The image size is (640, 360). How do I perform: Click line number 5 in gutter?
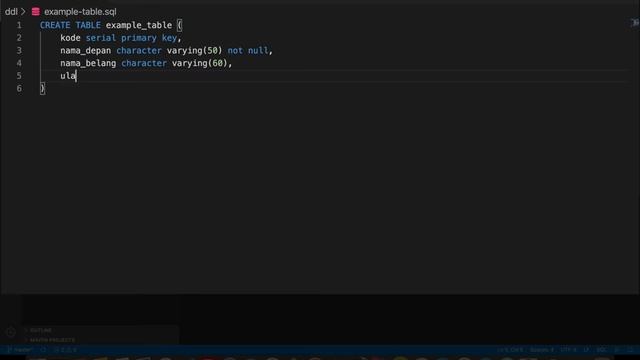point(19,76)
